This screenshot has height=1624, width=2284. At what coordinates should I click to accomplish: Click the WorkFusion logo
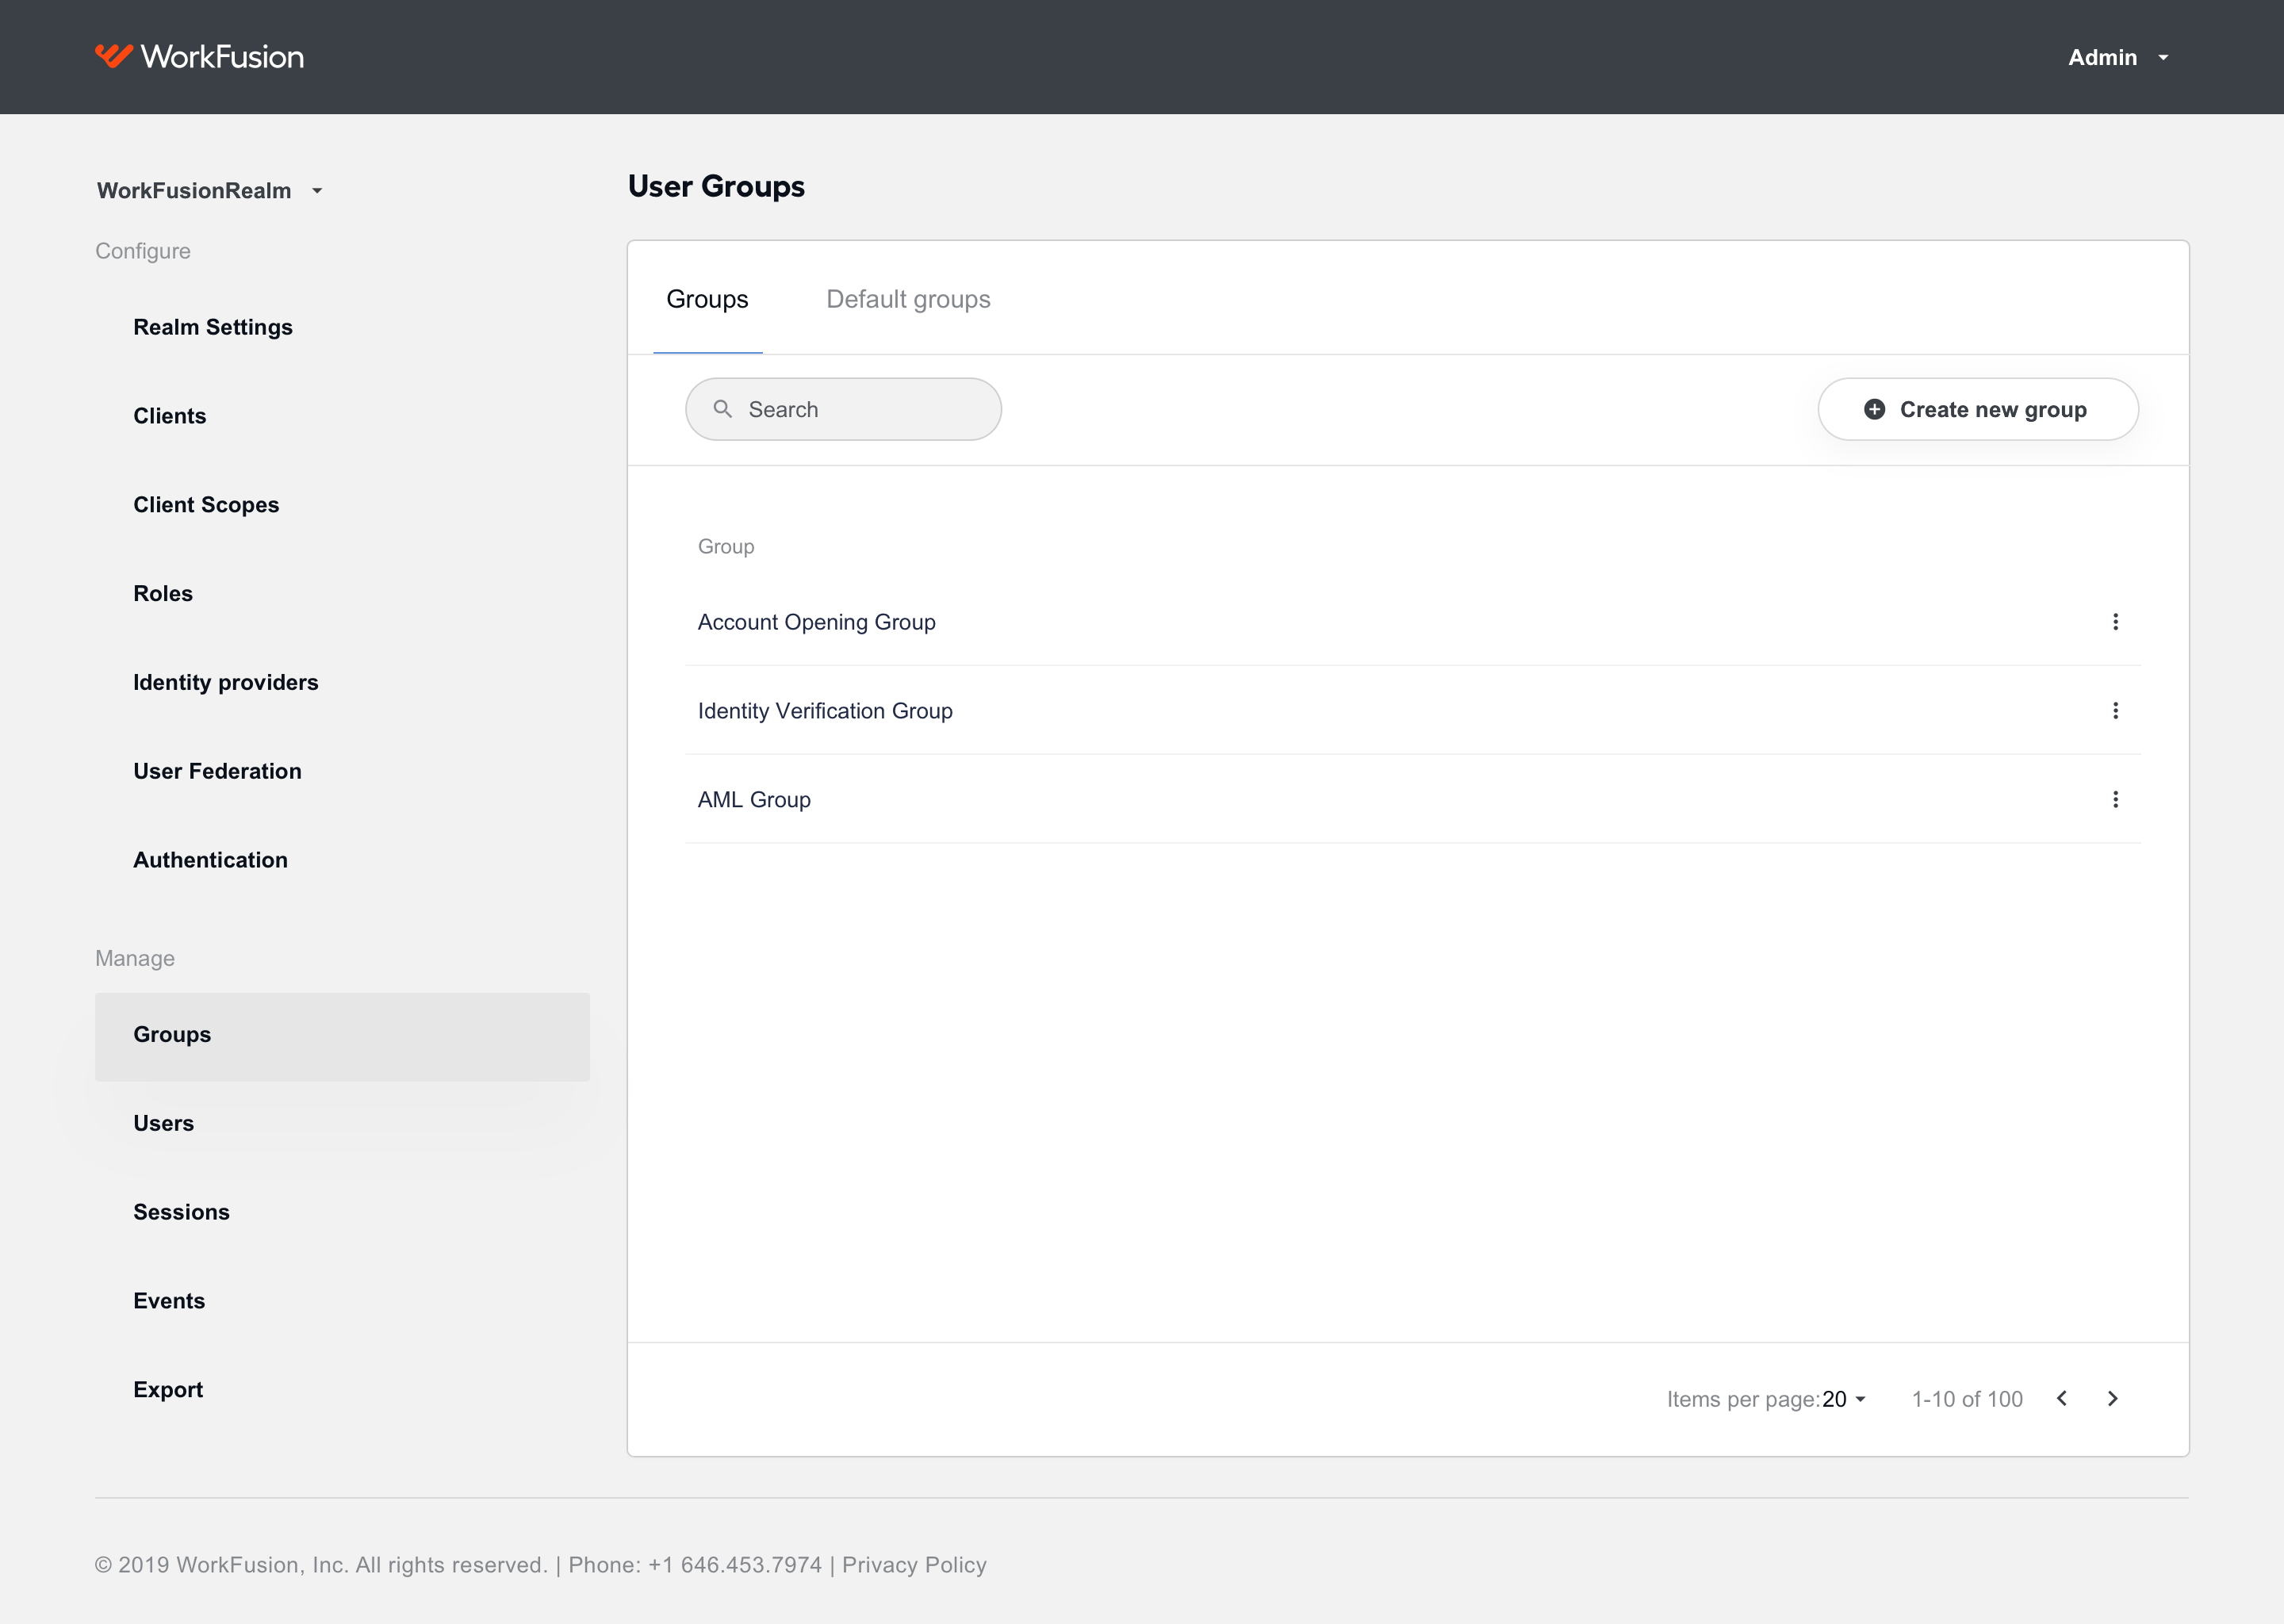(x=200, y=57)
